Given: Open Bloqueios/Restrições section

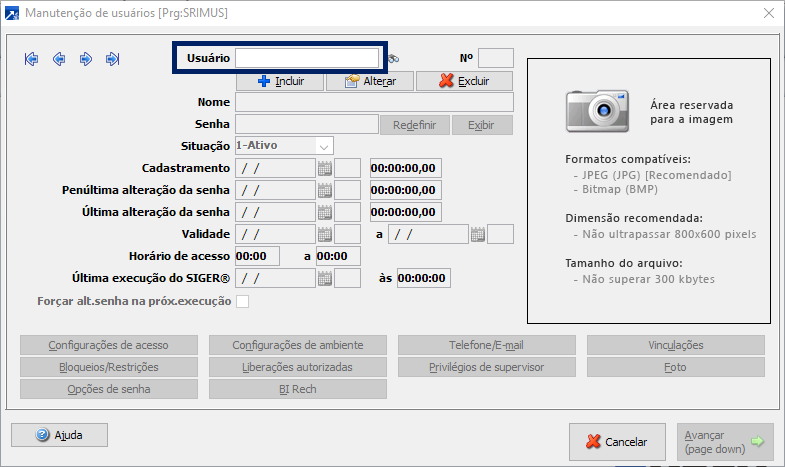Looking at the screenshot, I should click(x=109, y=367).
